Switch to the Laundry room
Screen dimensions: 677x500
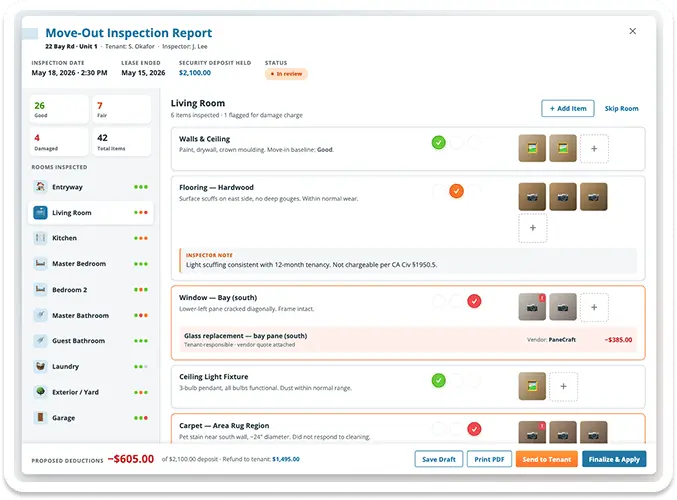click(x=91, y=366)
